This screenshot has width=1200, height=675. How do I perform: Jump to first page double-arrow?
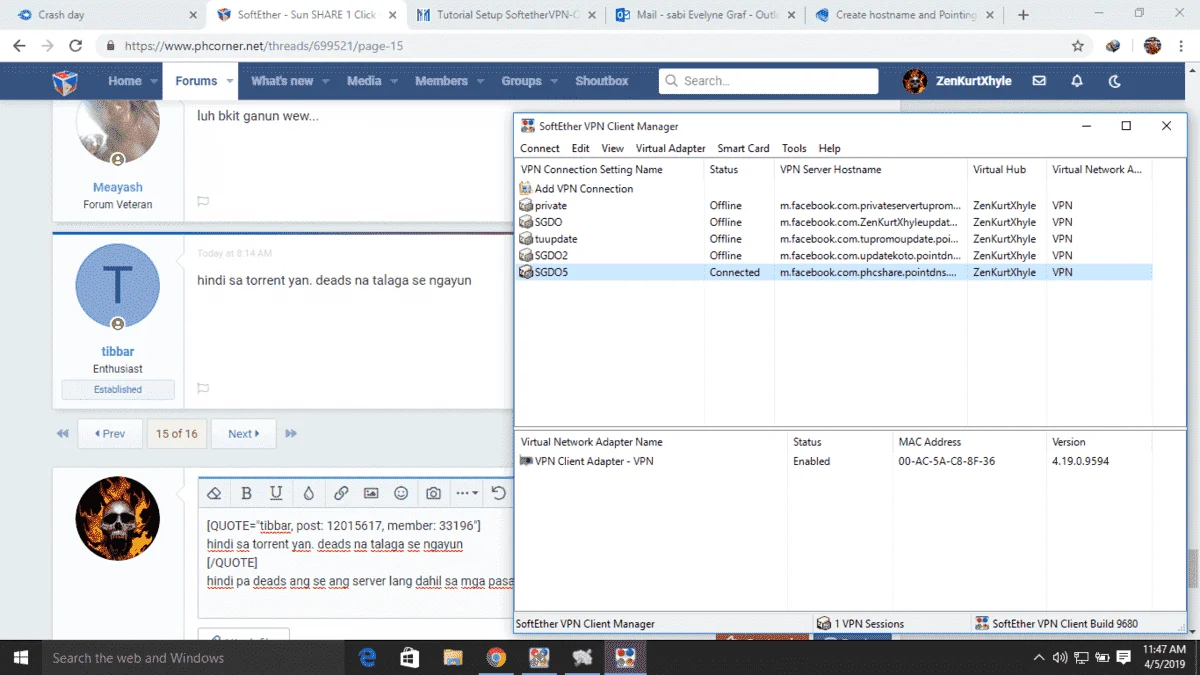click(63, 434)
